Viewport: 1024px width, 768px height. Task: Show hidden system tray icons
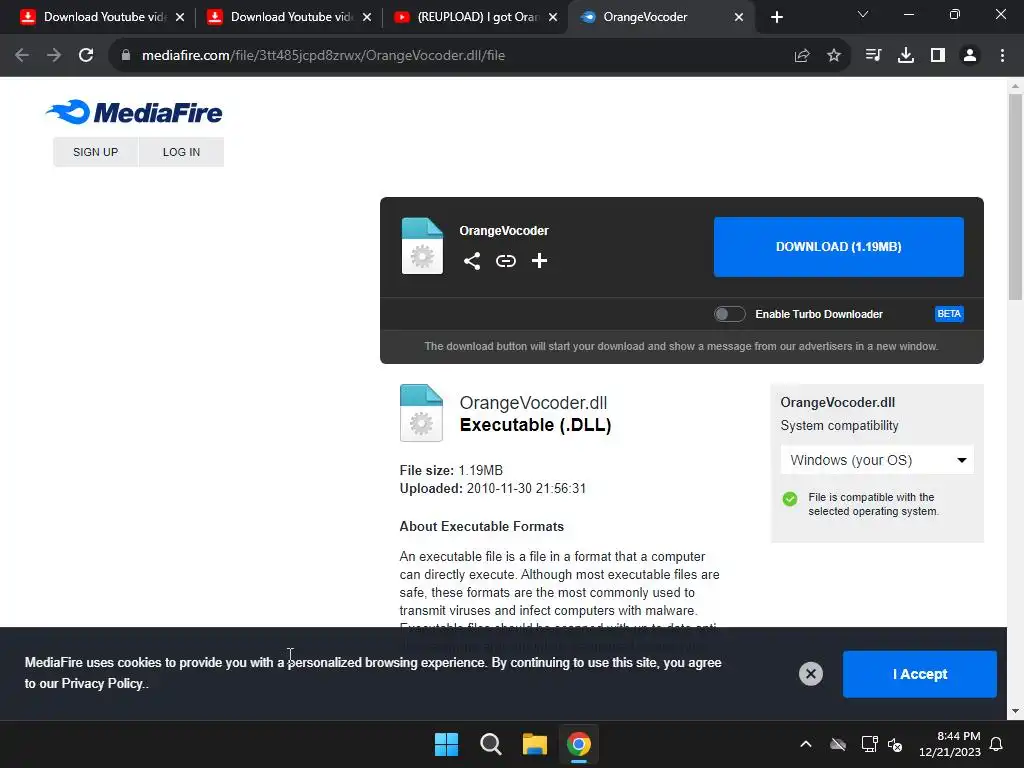[806, 744]
